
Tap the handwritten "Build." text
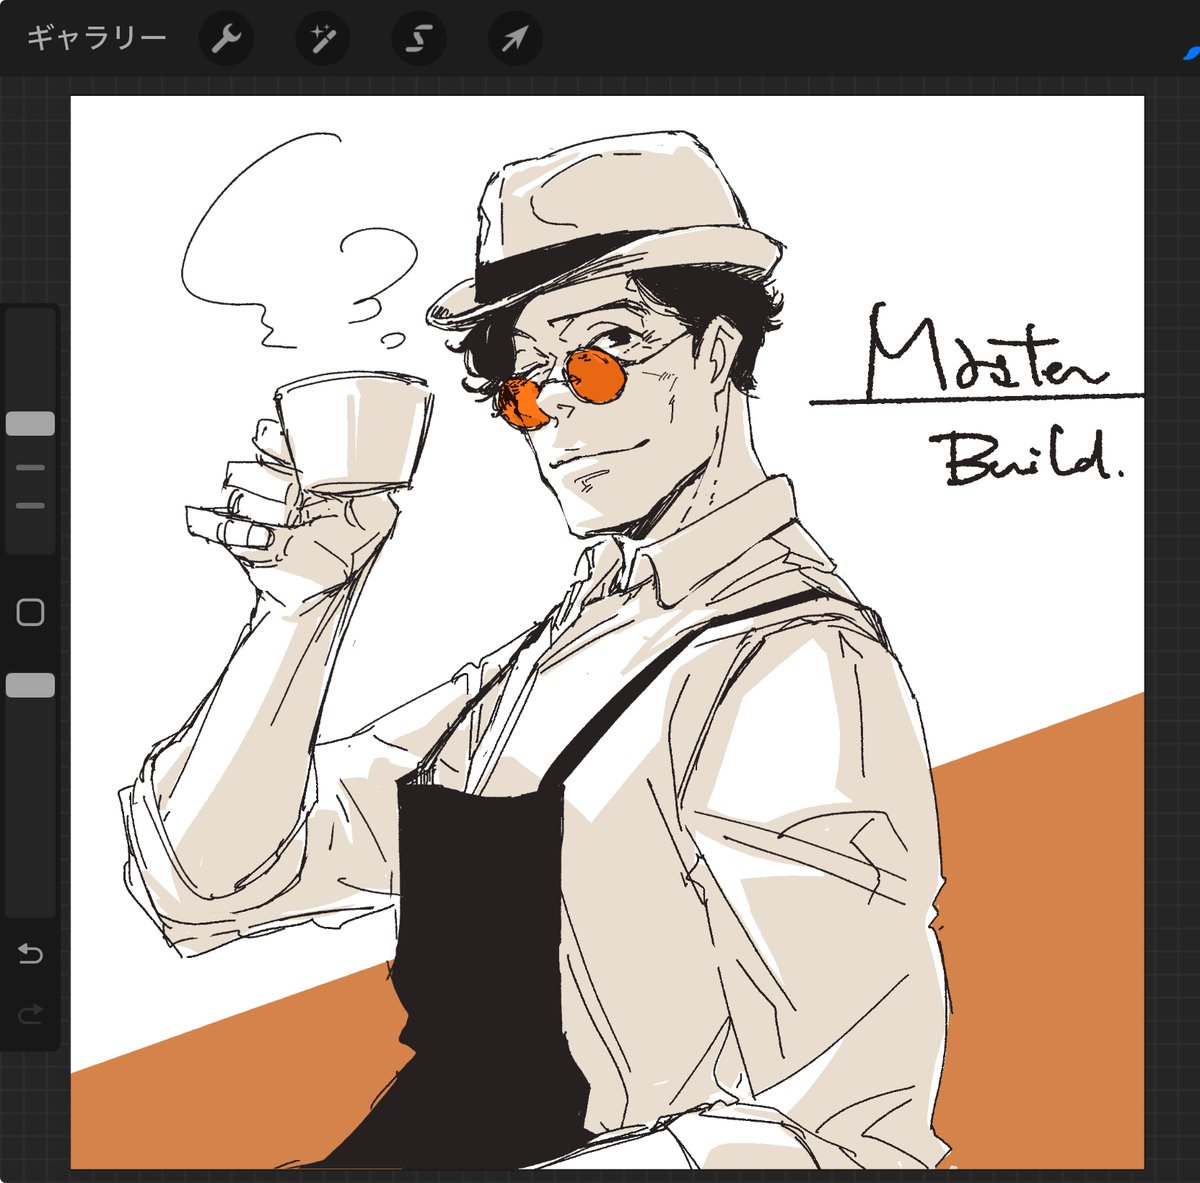pyautogui.click(x=1030, y=458)
